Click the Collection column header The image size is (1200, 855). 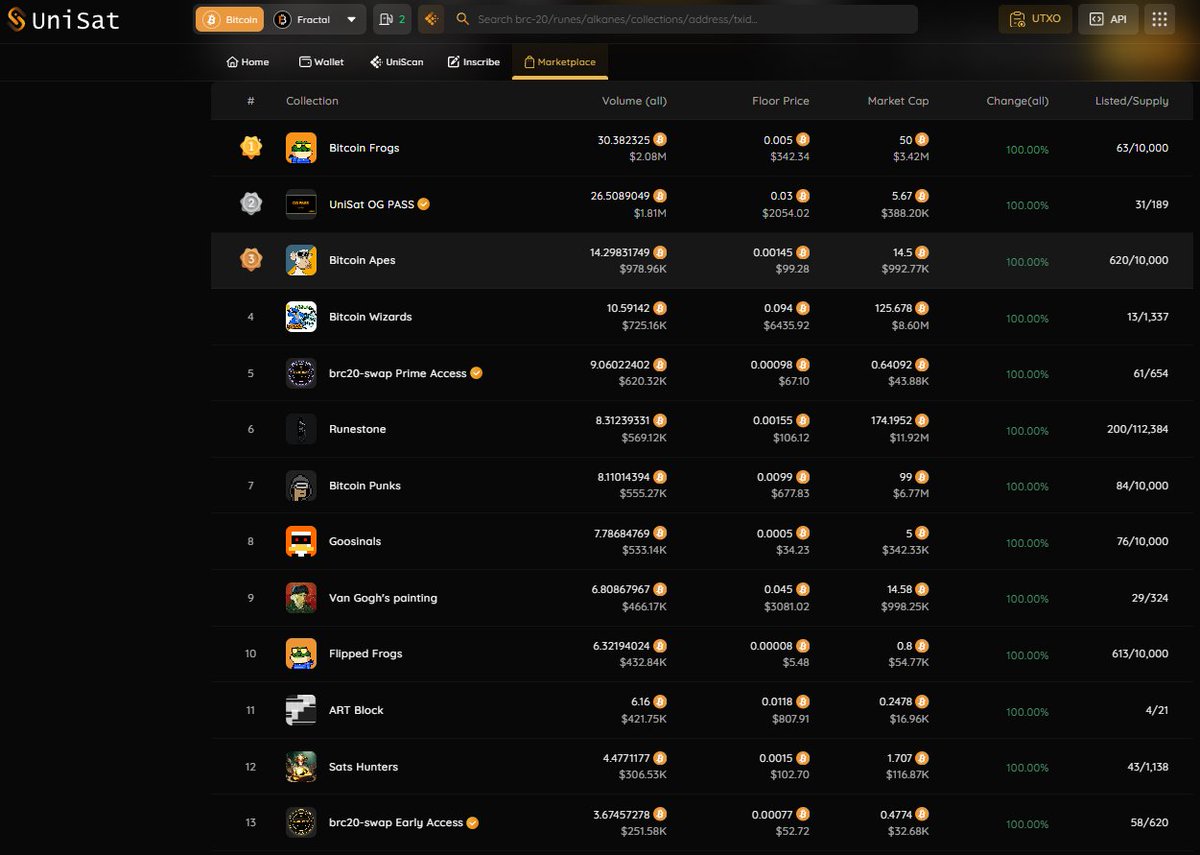point(312,101)
